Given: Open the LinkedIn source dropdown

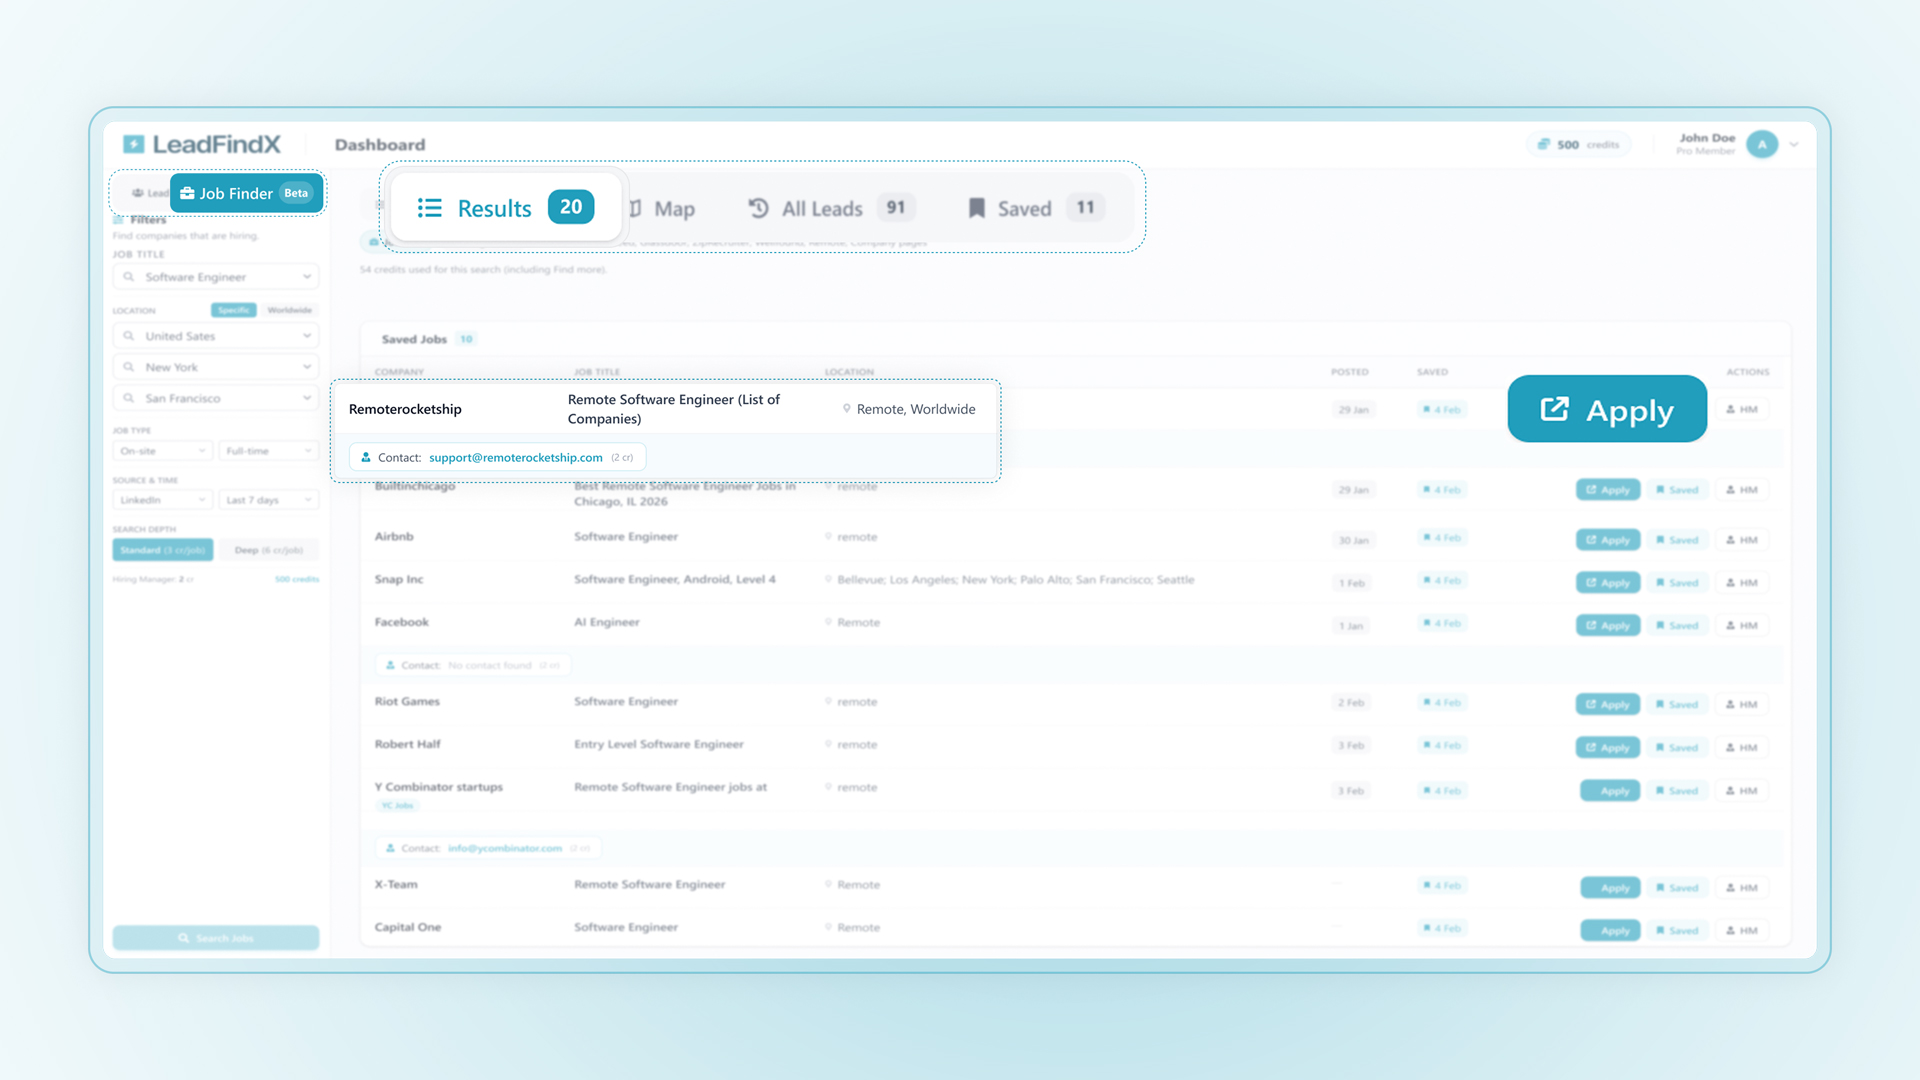Looking at the screenshot, I should click(x=163, y=500).
